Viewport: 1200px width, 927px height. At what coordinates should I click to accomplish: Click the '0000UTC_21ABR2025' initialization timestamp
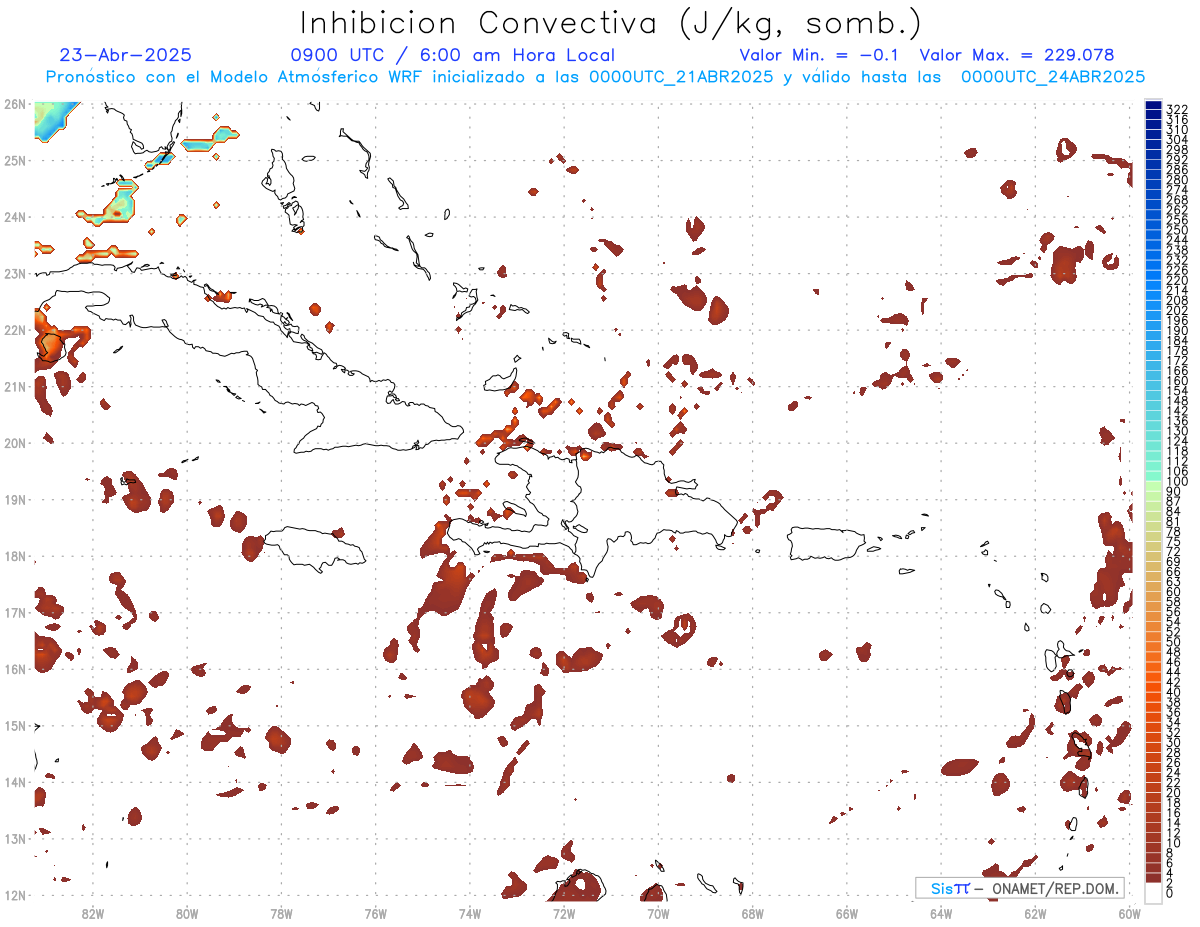[681, 77]
